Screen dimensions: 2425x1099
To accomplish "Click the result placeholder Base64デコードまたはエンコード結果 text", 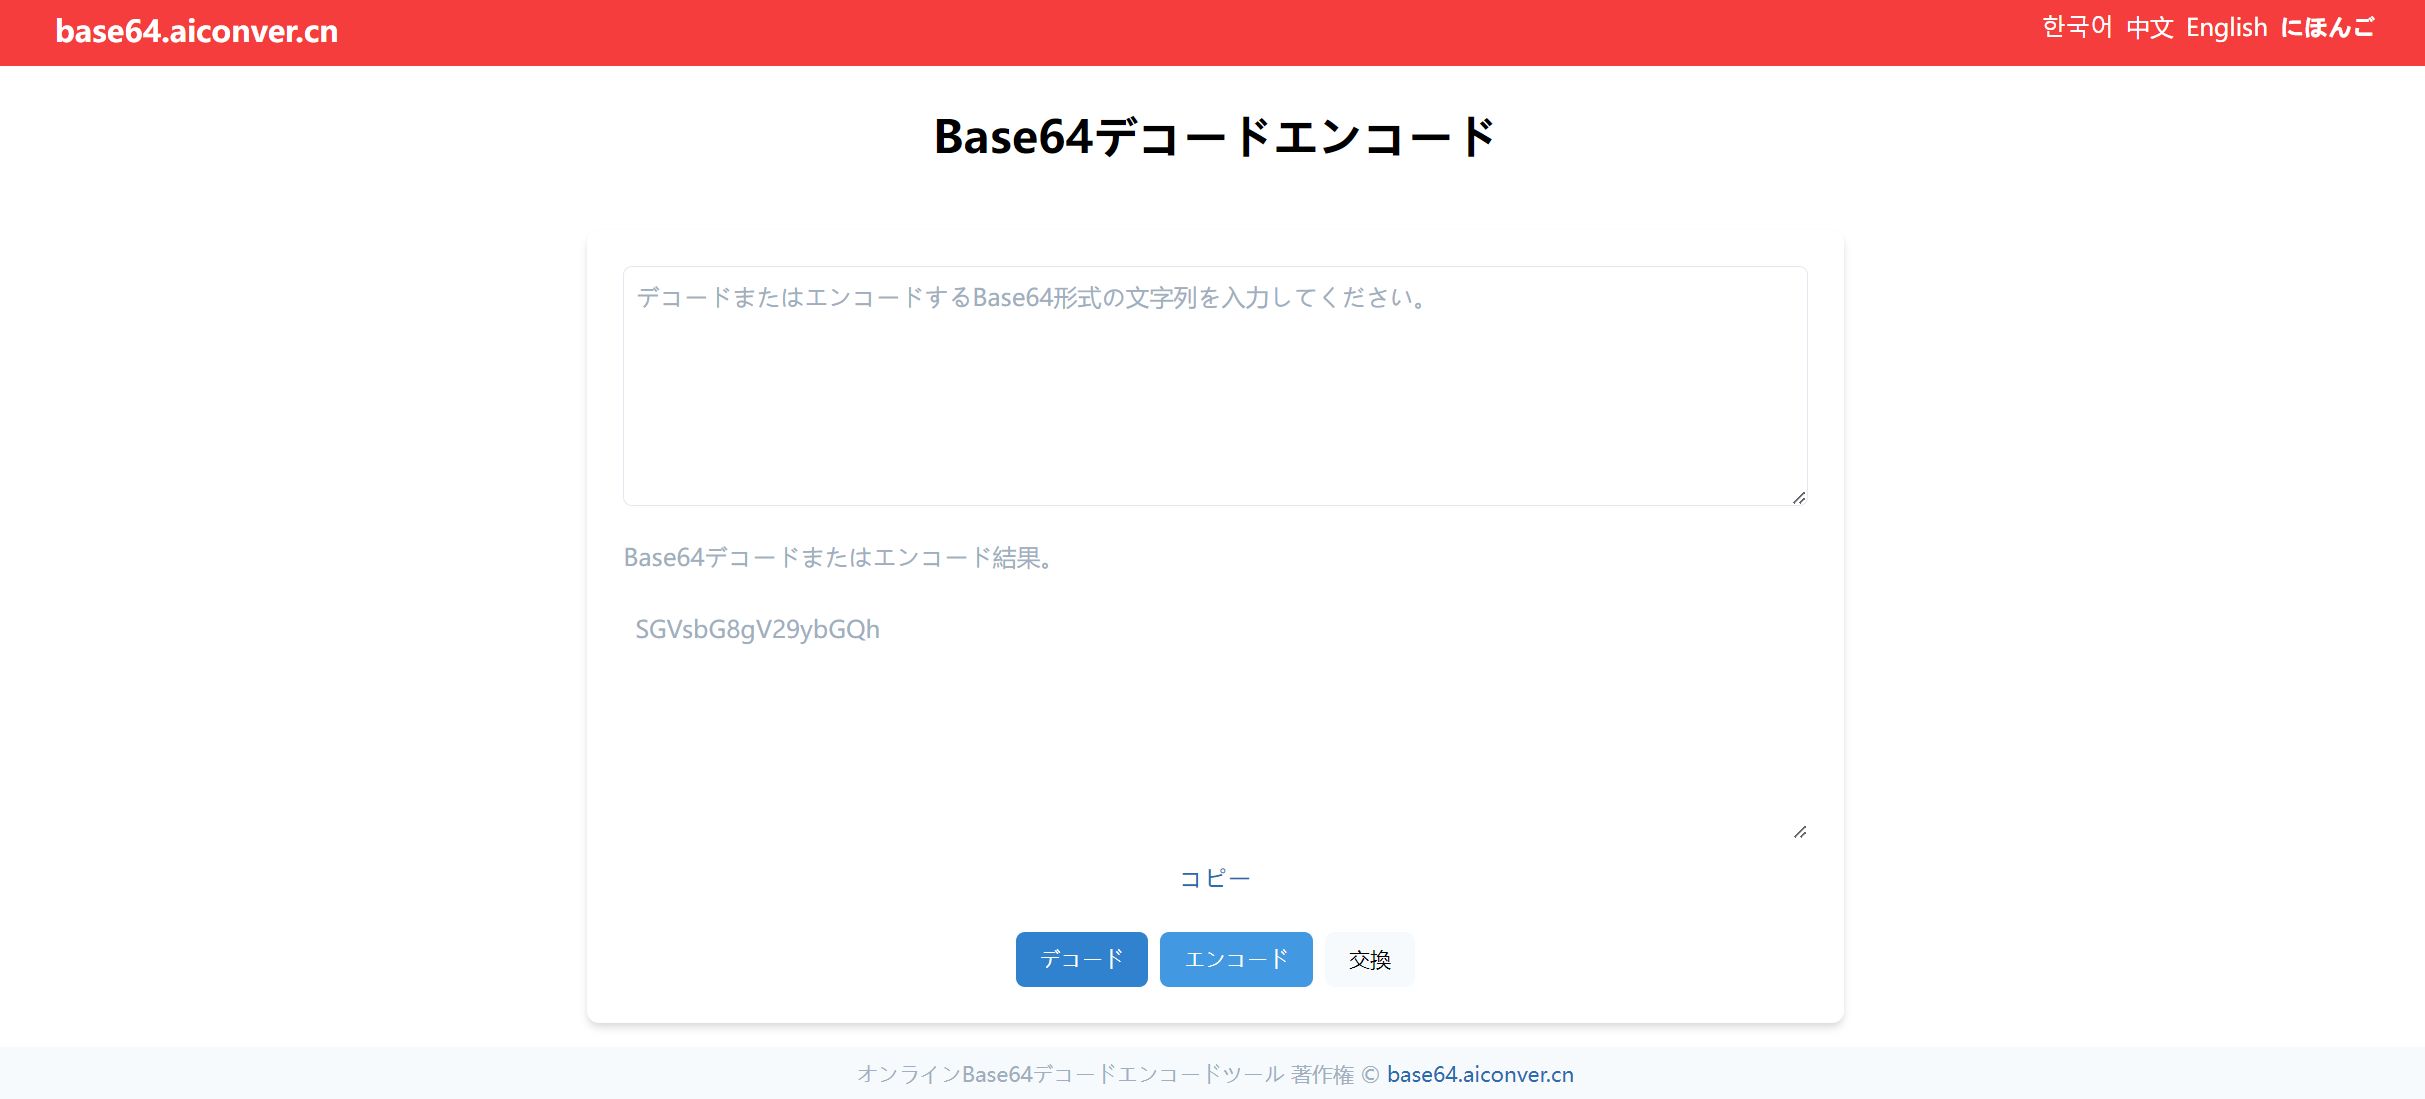I will [837, 557].
